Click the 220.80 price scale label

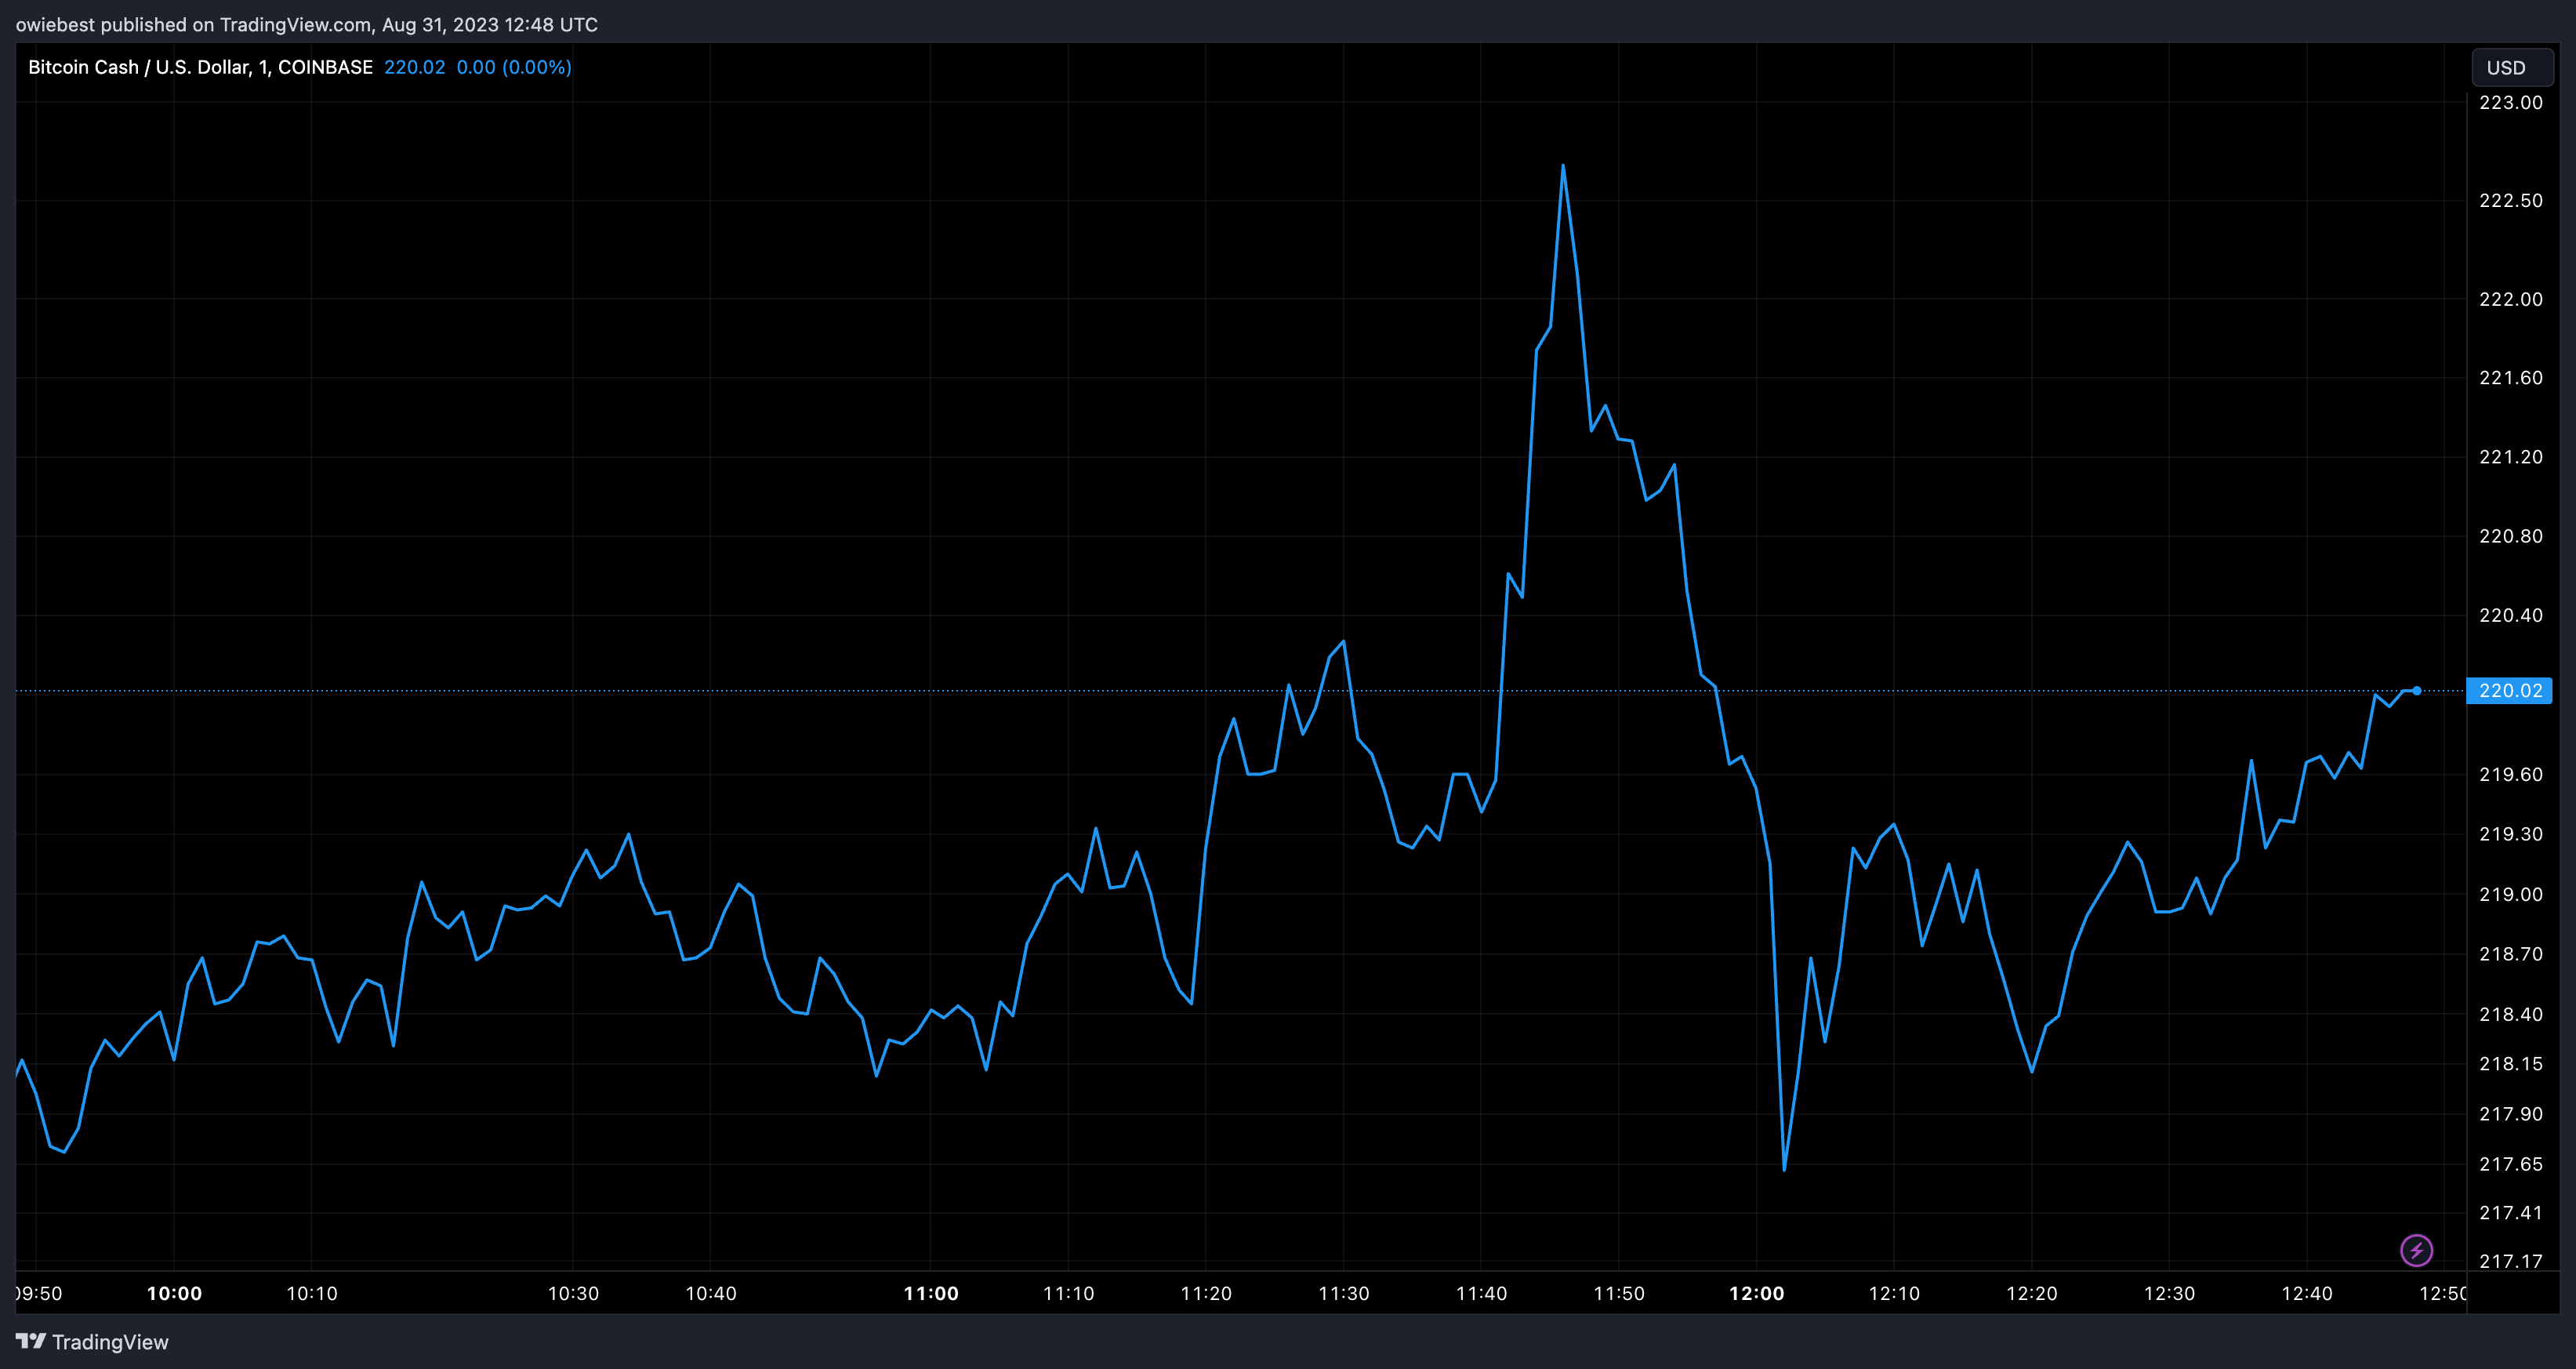[2510, 536]
